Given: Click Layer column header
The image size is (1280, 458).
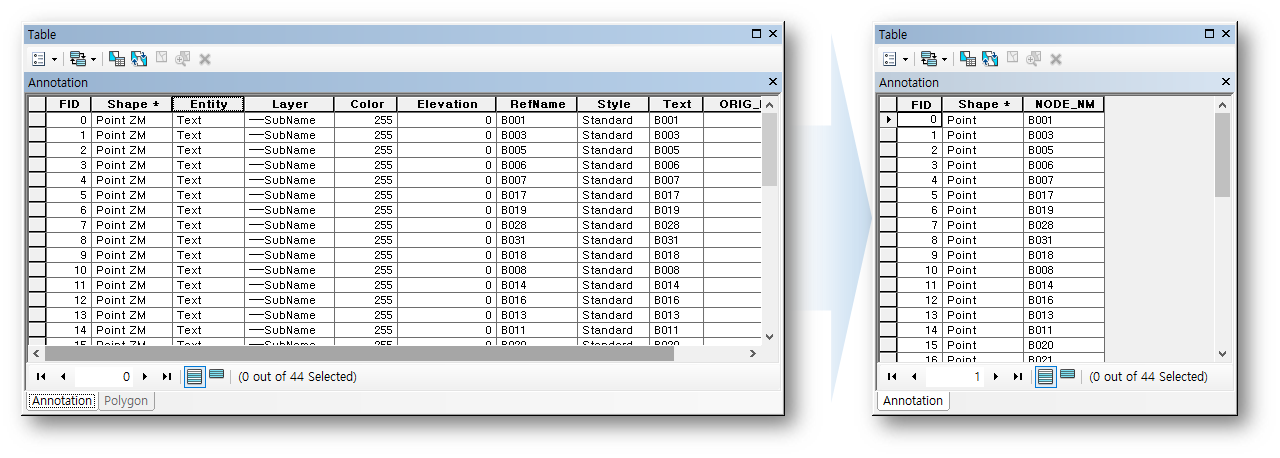Looking at the screenshot, I should tap(290, 104).
